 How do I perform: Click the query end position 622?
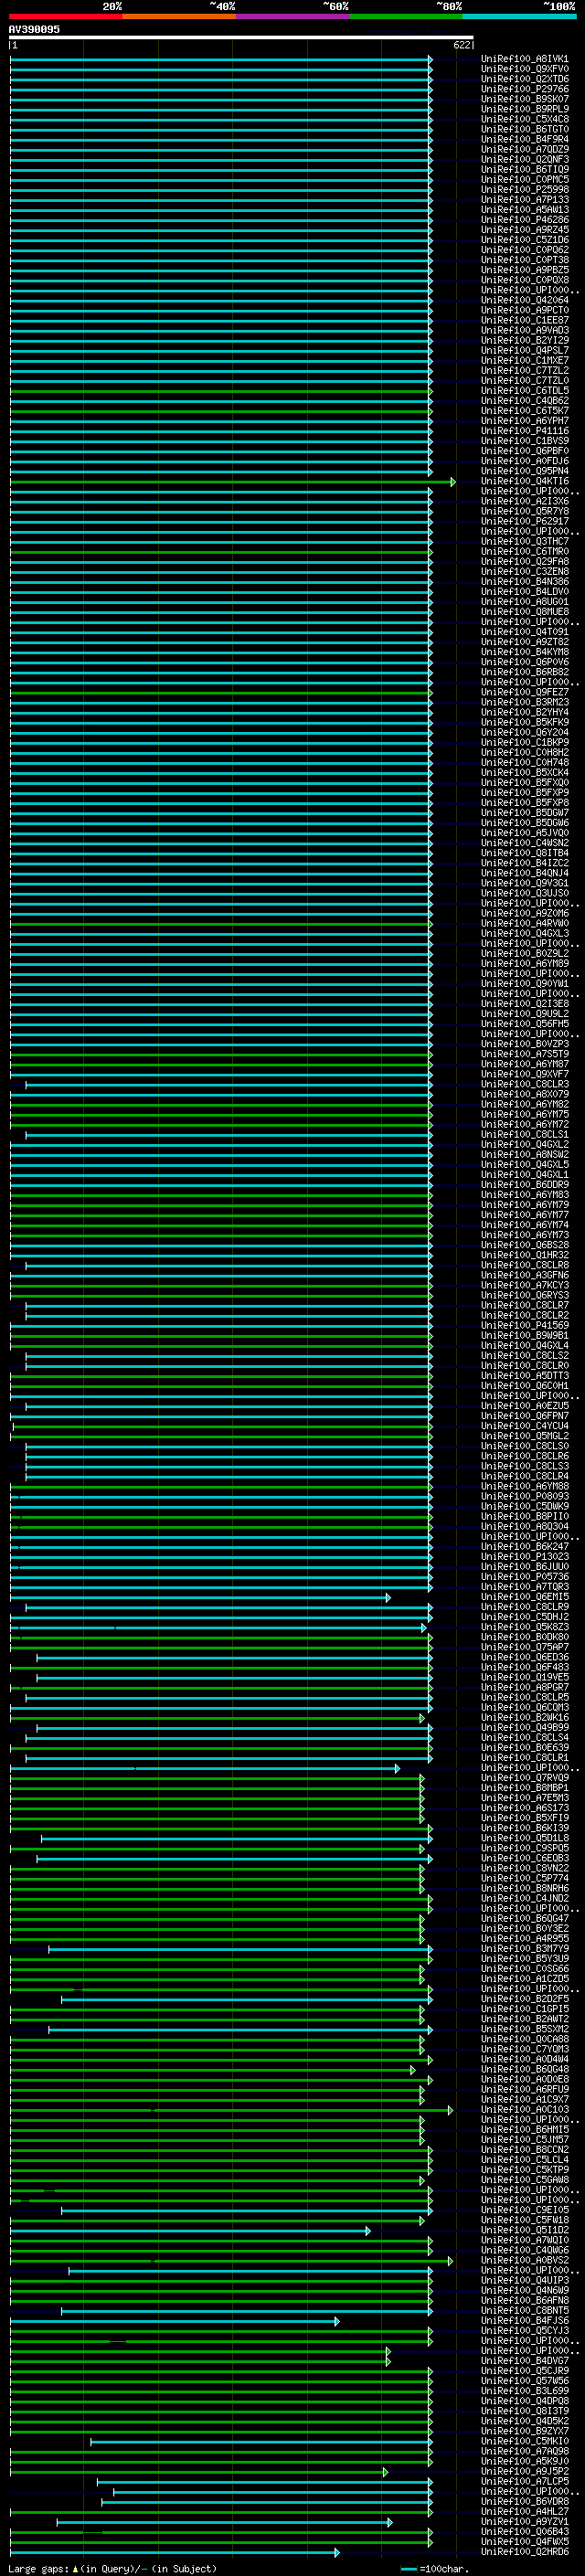coord(462,45)
